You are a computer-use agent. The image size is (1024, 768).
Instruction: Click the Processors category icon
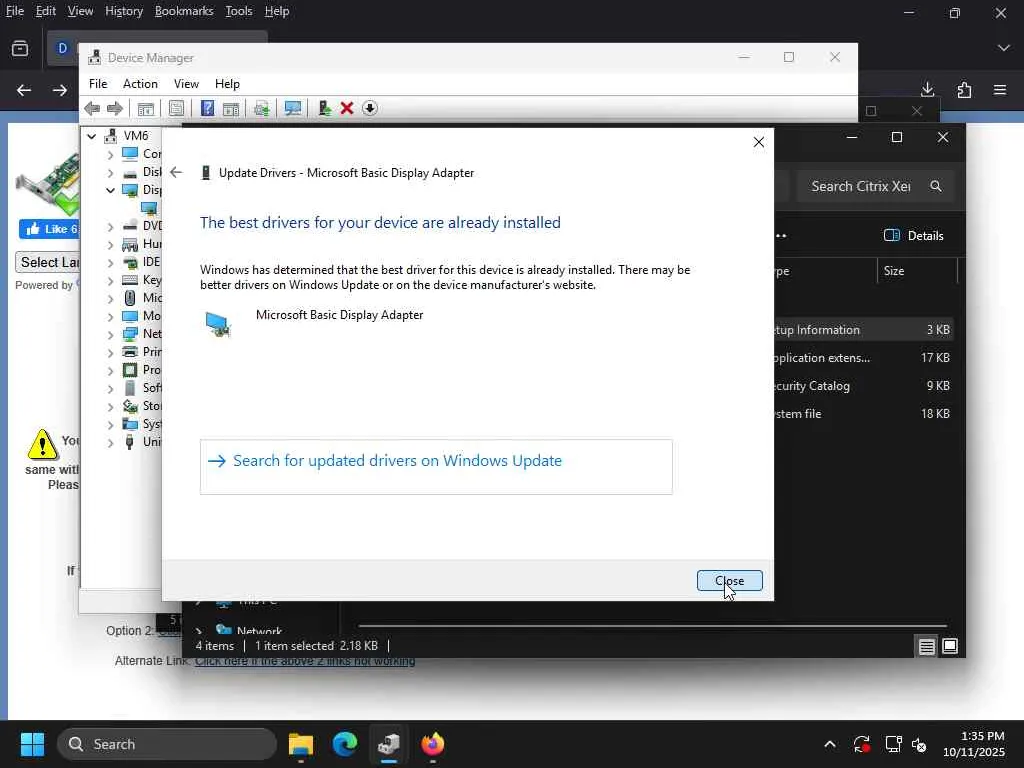[131, 370]
